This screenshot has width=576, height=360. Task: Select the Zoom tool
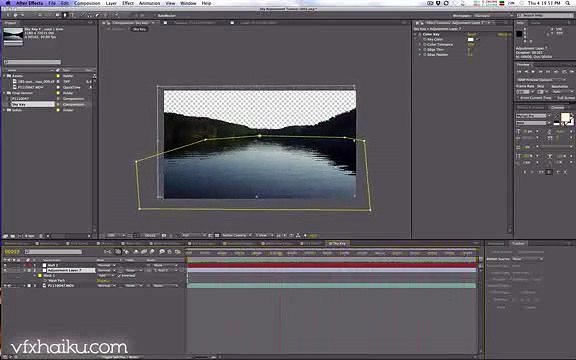(x=22, y=15)
